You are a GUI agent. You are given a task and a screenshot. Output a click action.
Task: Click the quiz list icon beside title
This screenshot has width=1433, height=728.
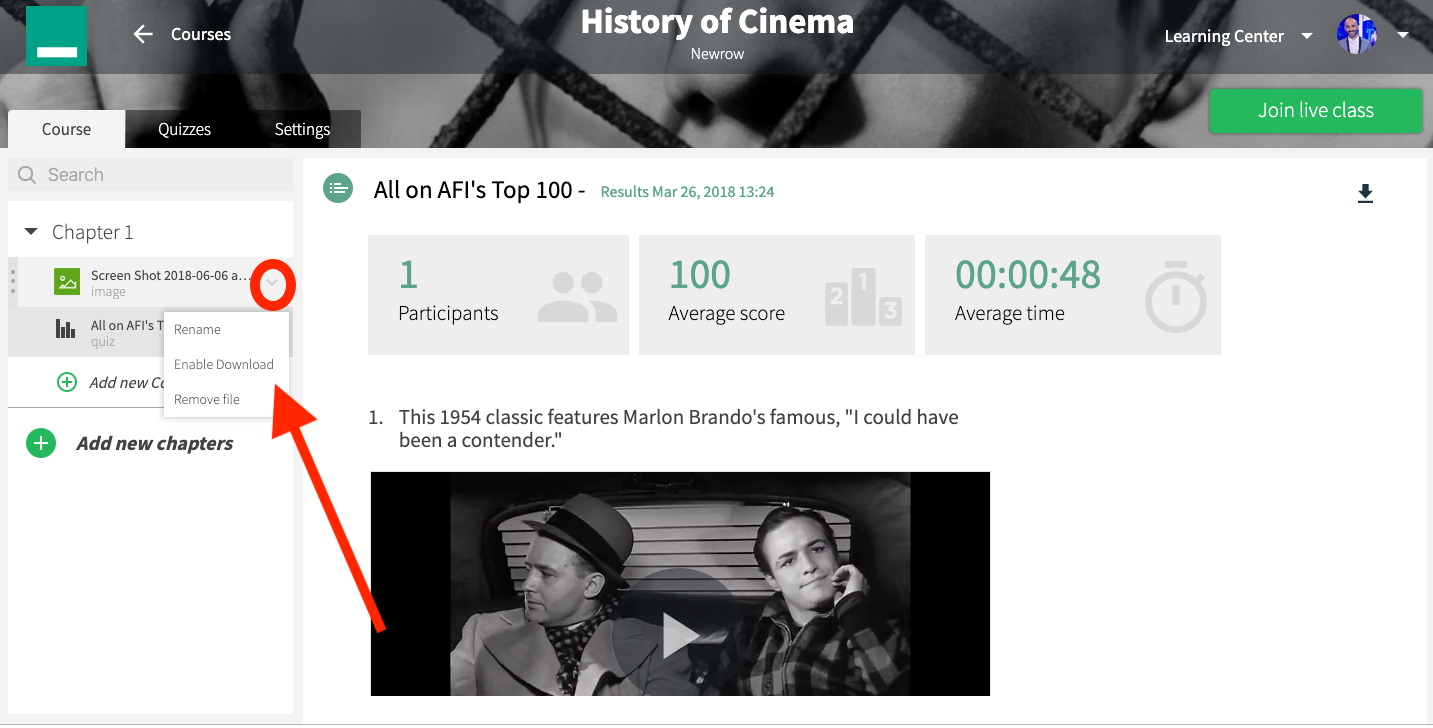pos(338,188)
